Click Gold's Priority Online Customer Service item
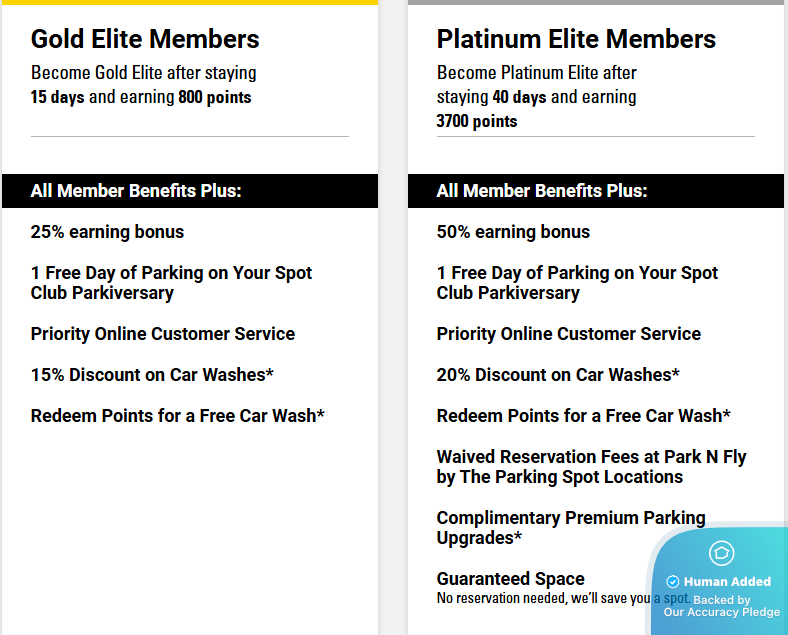788x635 pixels. click(x=163, y=334)
